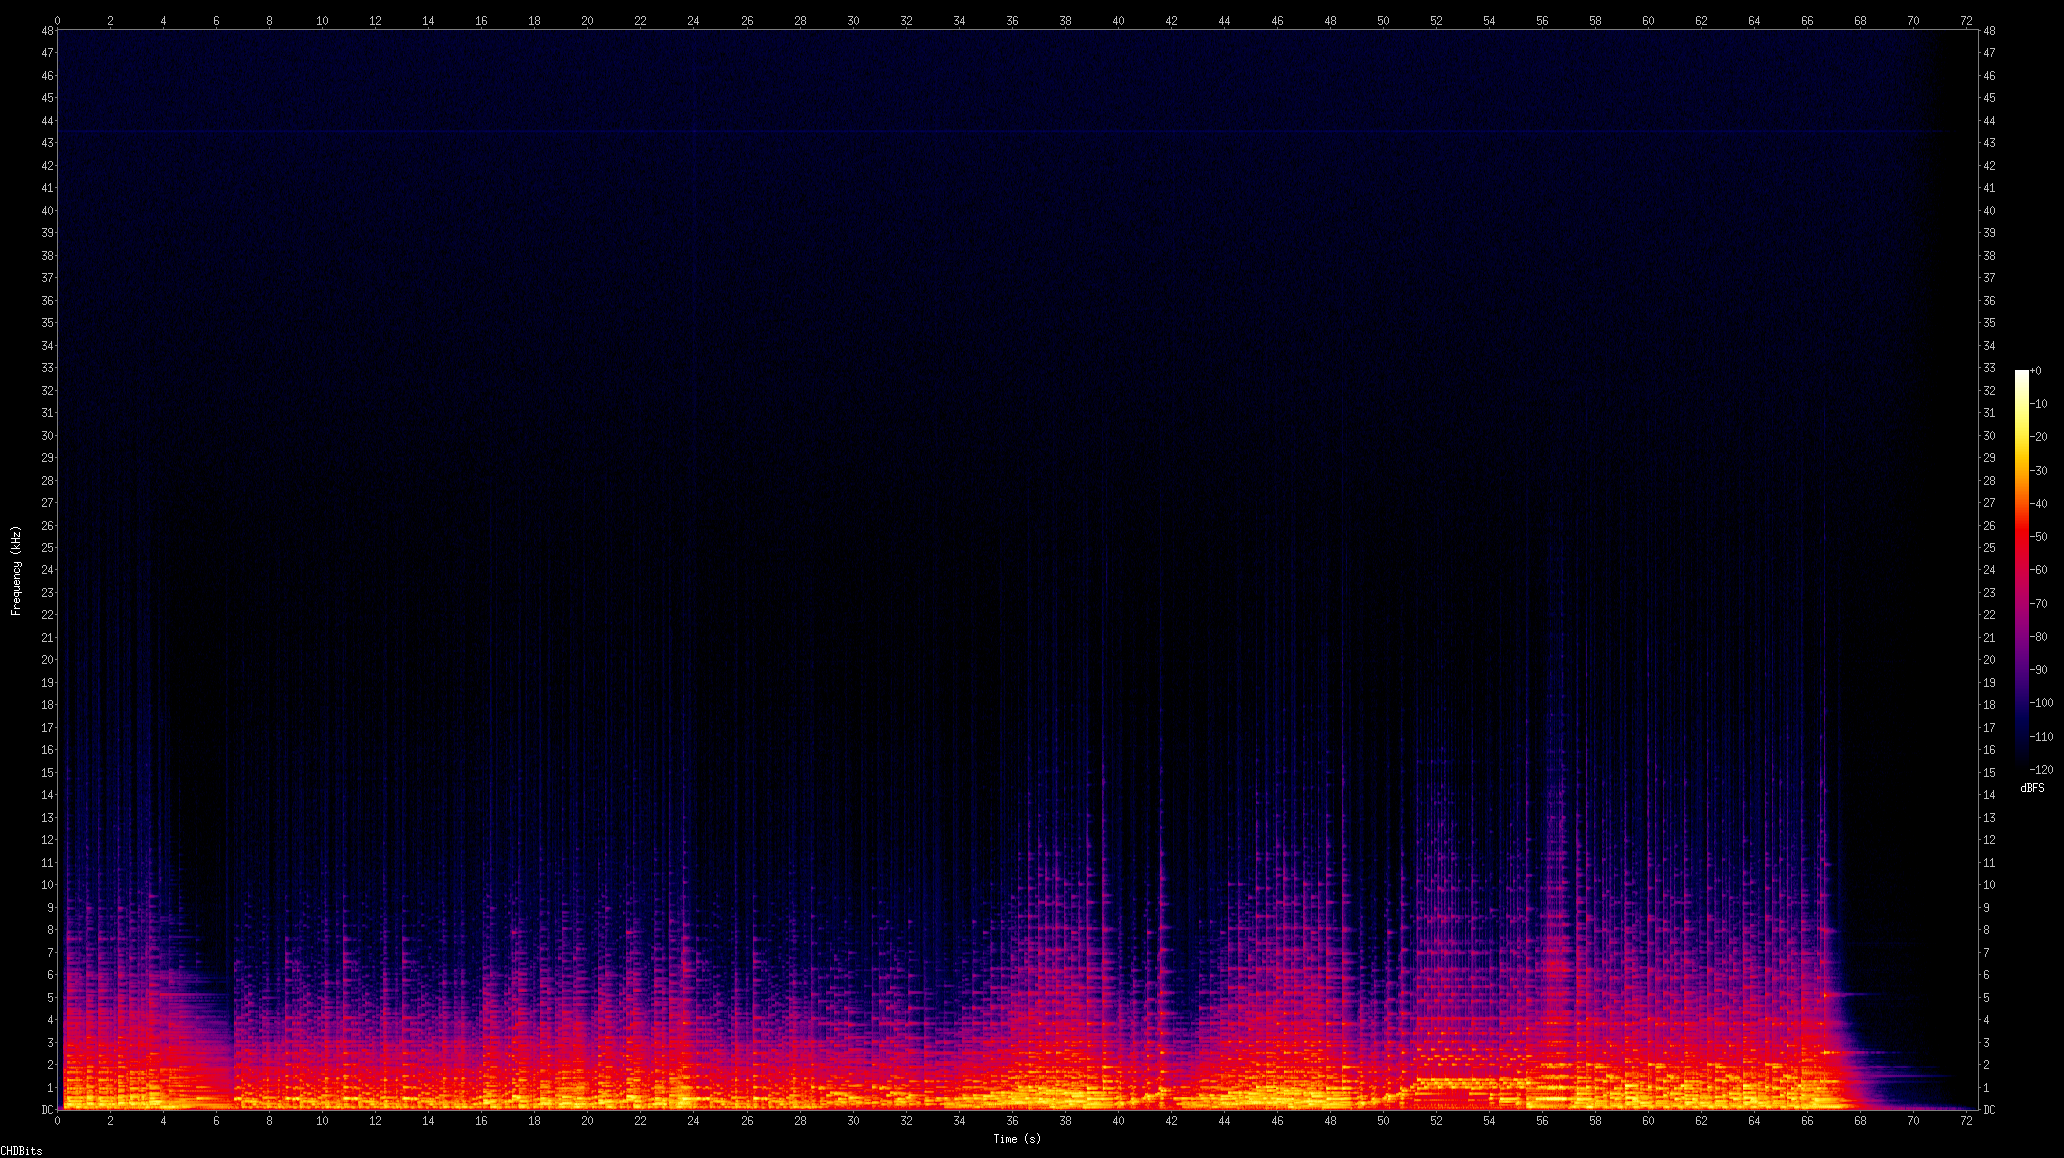2064x1158 pixels.
Task: Pick the "-30" label on the dBFS color scale
Action: (x=2039, y=471)
